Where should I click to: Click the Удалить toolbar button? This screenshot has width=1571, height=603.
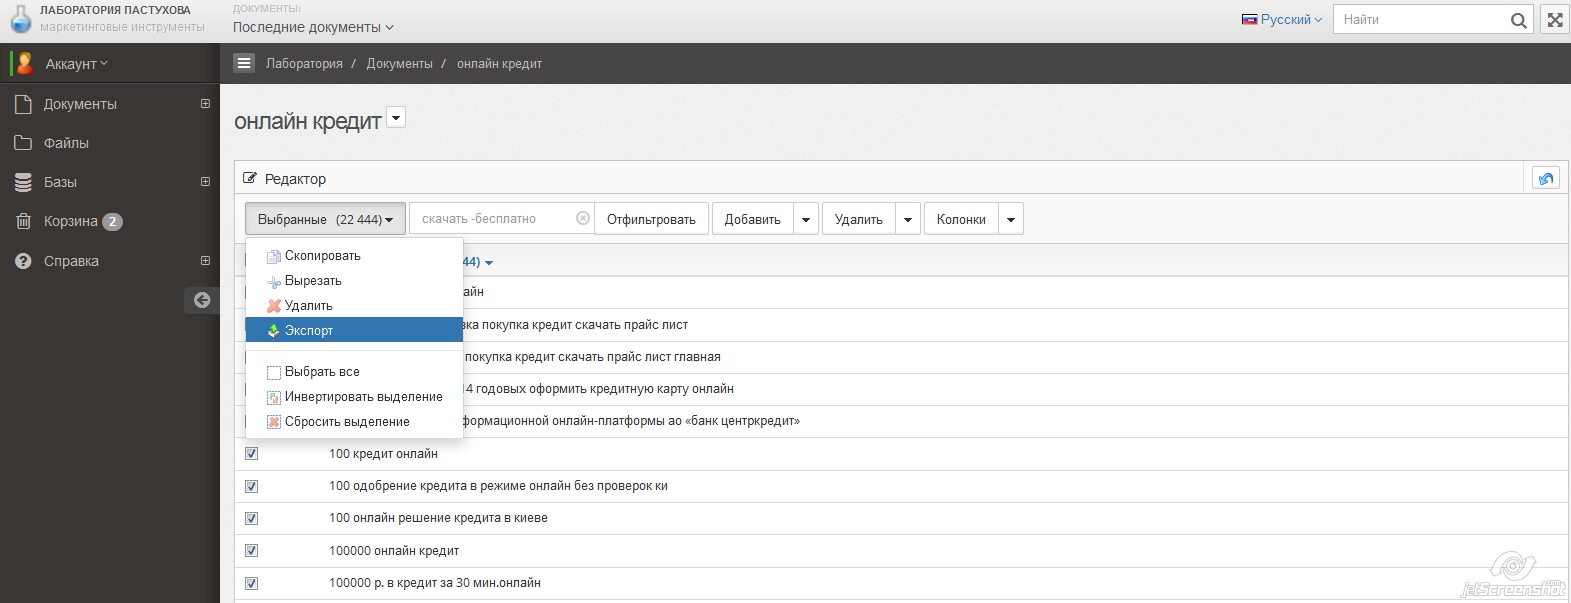coord(858,219)
